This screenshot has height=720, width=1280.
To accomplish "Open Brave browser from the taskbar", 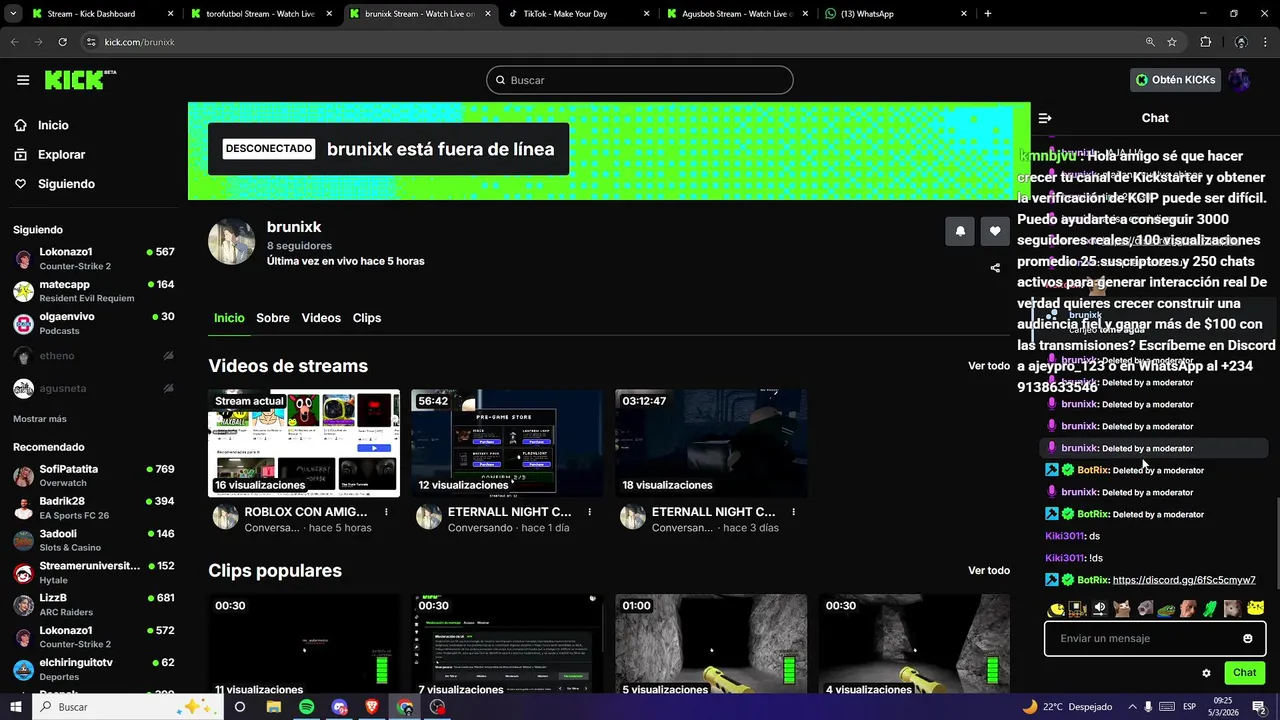I will [x=372, y=707].
